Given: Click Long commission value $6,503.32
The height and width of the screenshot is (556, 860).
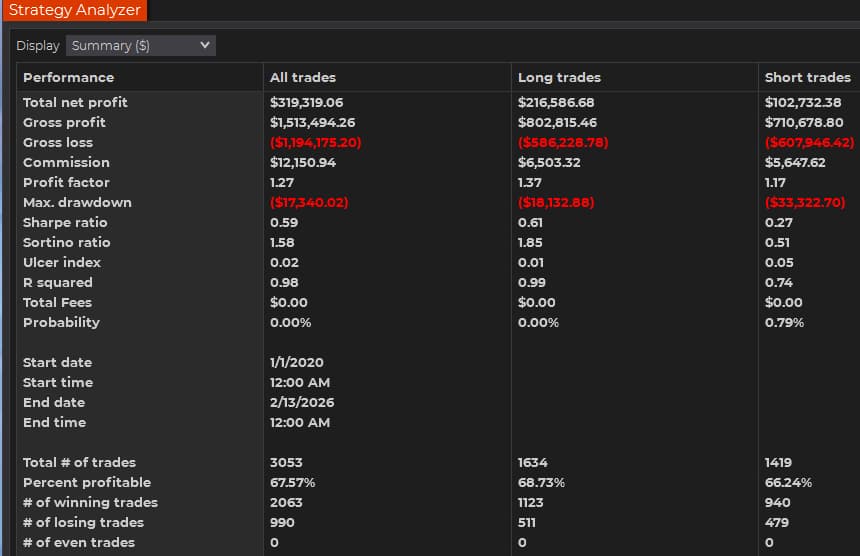Looking at the screenshot, I should point(549,162).
